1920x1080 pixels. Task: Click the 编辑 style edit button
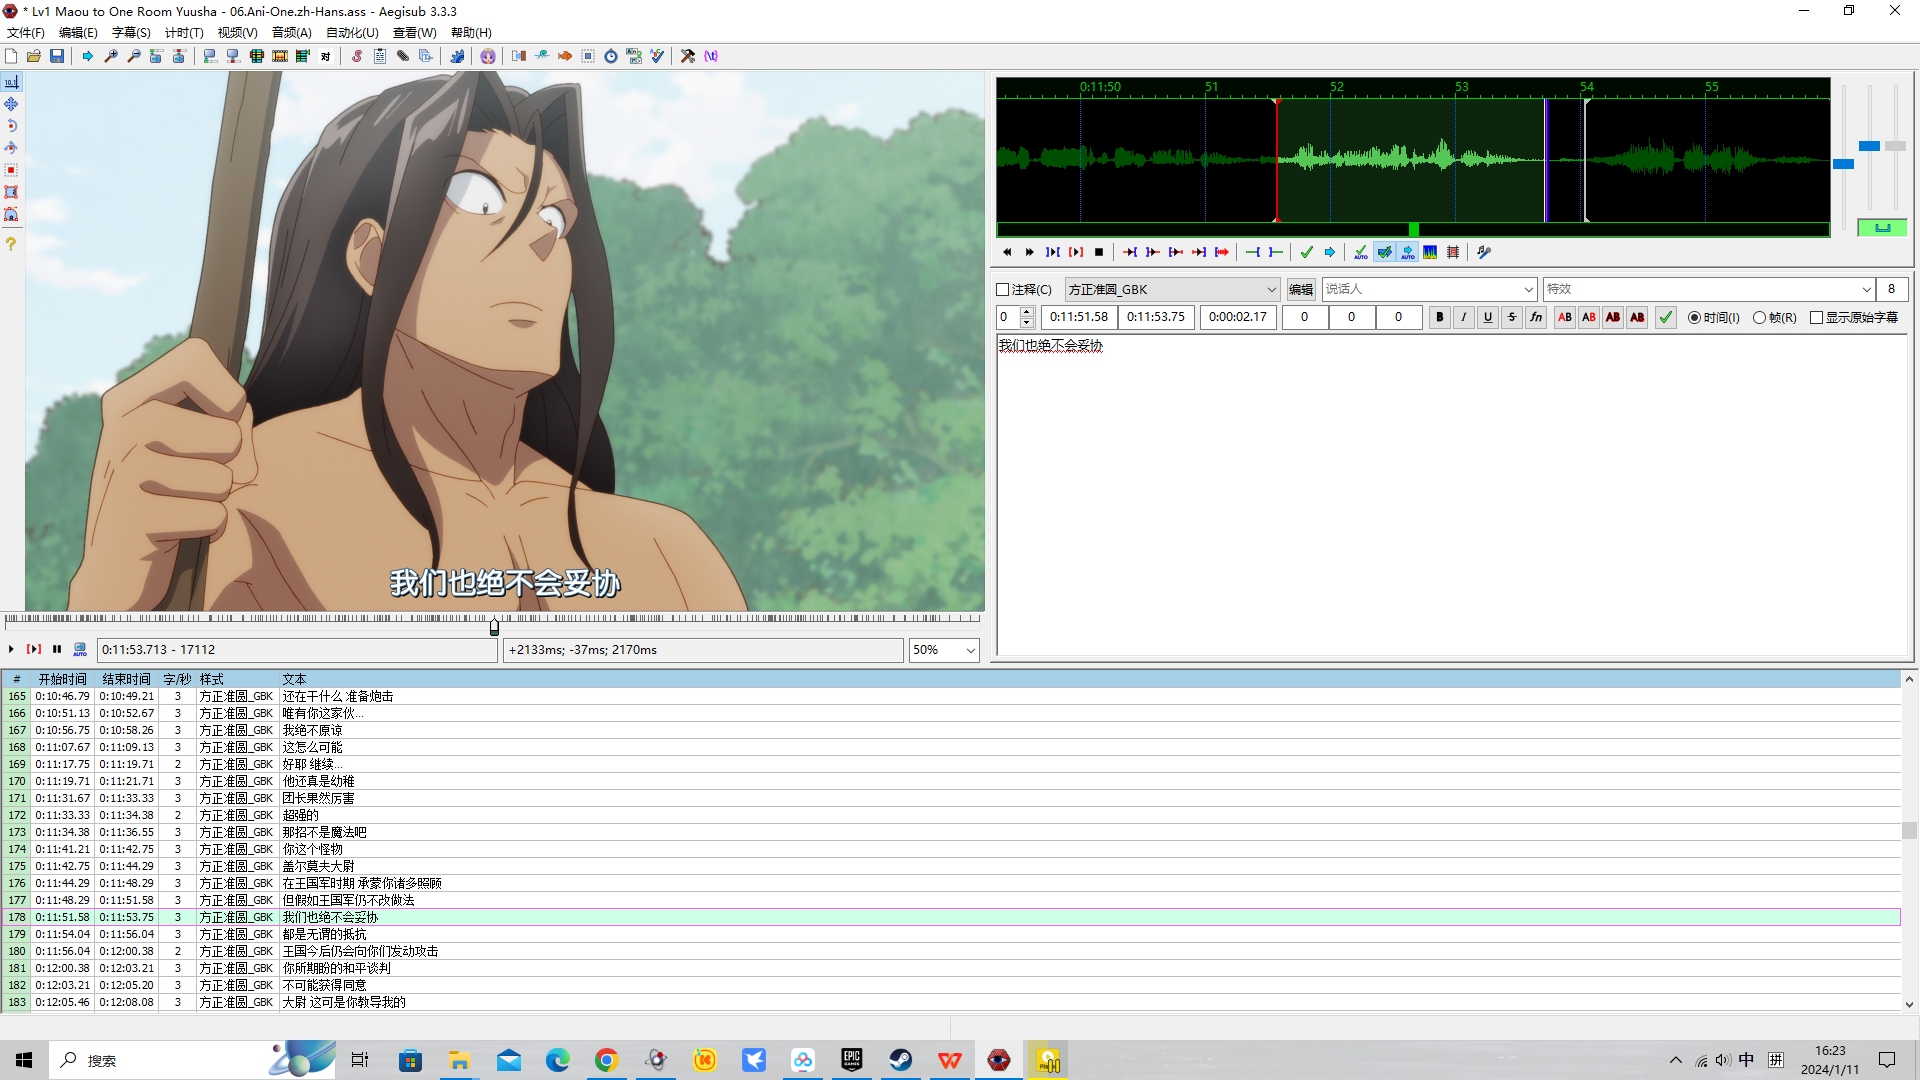1301,290
